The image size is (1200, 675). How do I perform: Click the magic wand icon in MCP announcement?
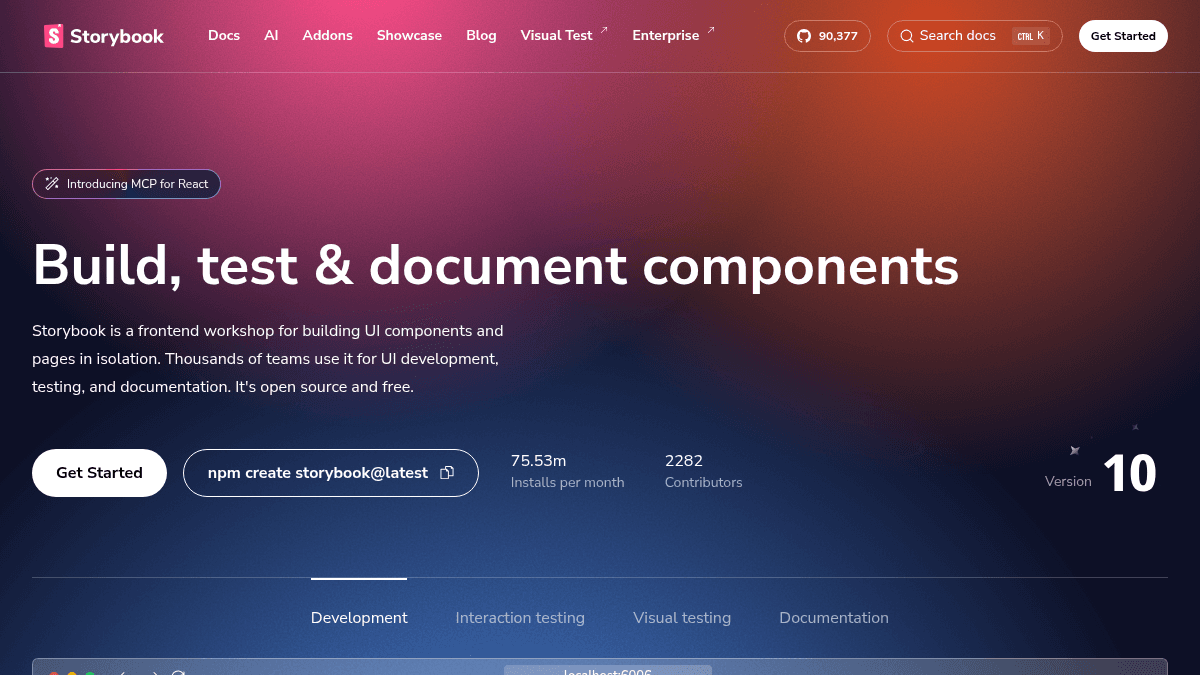click(x=52, y=184)
